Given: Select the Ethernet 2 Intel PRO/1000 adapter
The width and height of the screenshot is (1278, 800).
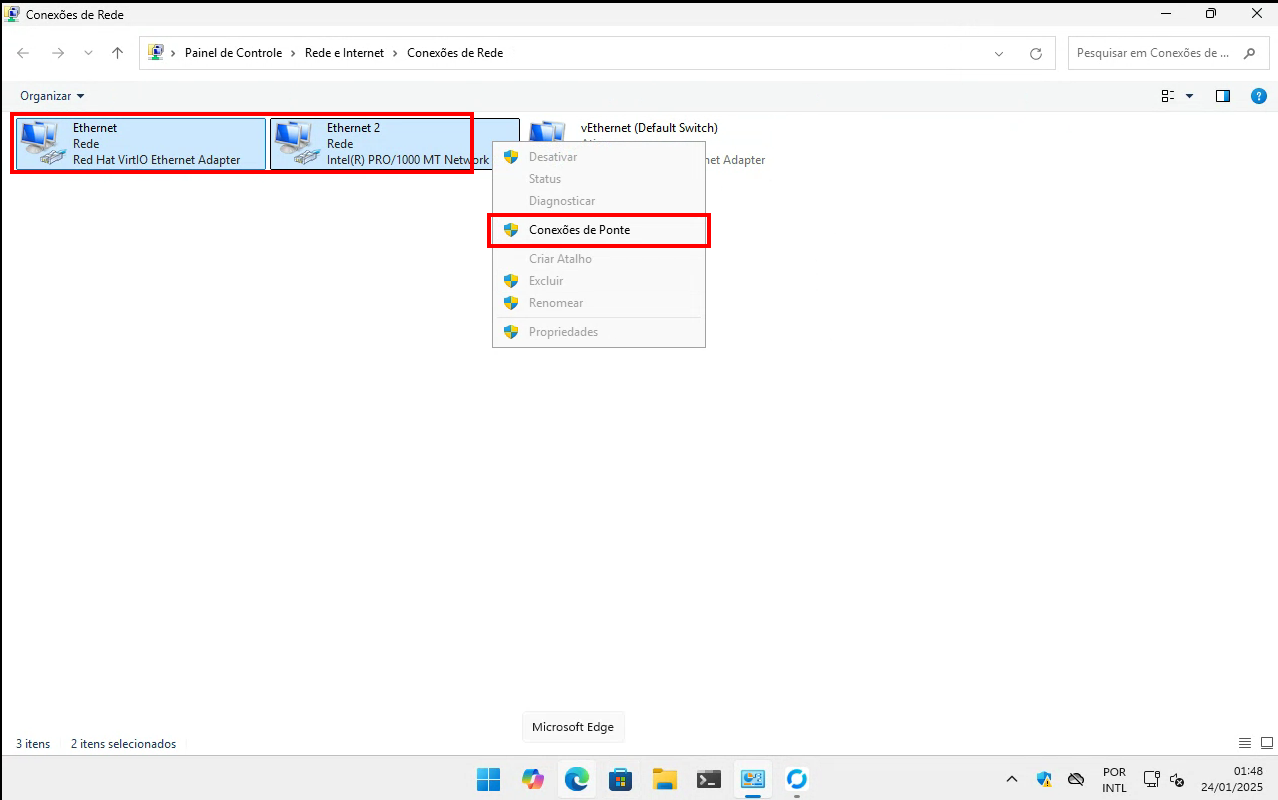Looking at the screenshot, I should tap(380, 144).
